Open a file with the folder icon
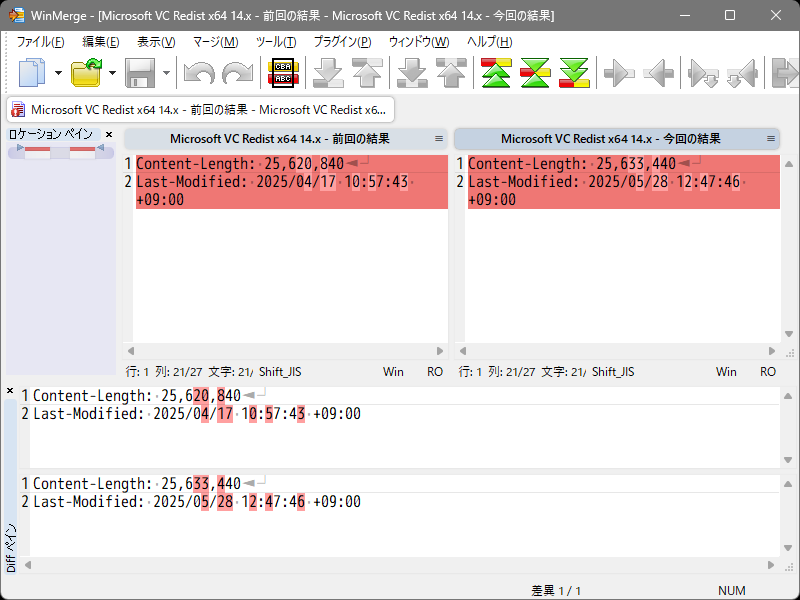 click(x=86, y=73)
